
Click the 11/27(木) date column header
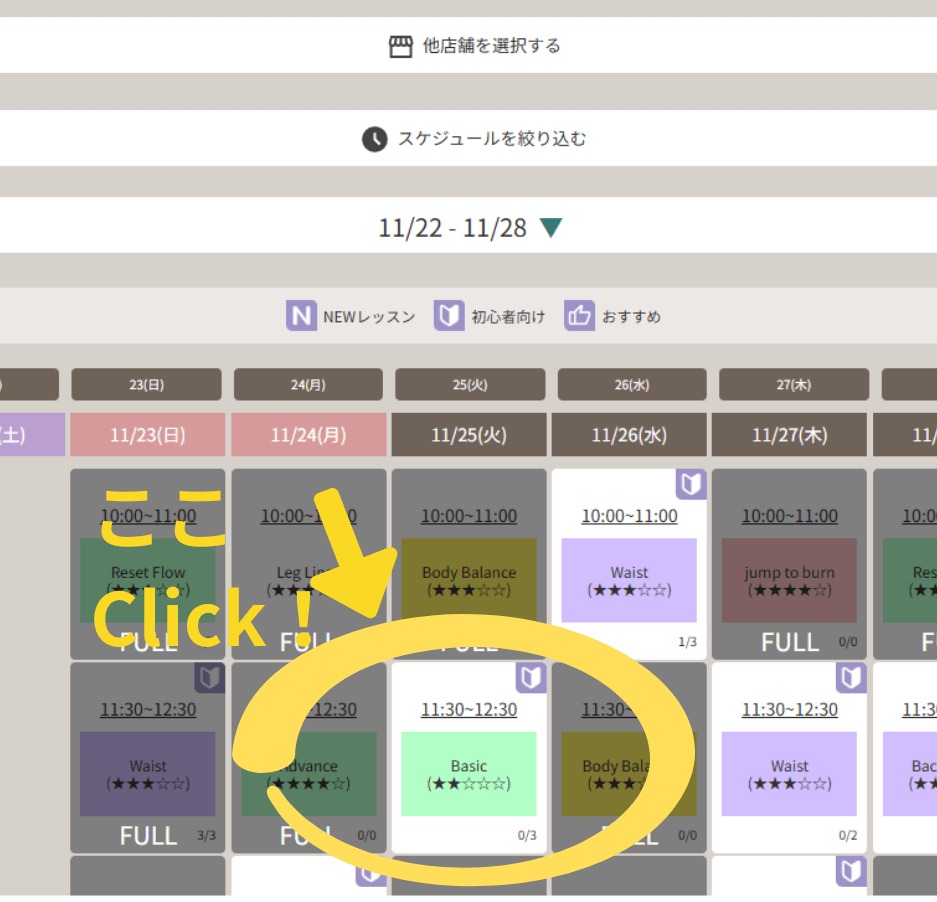(789, 435)
